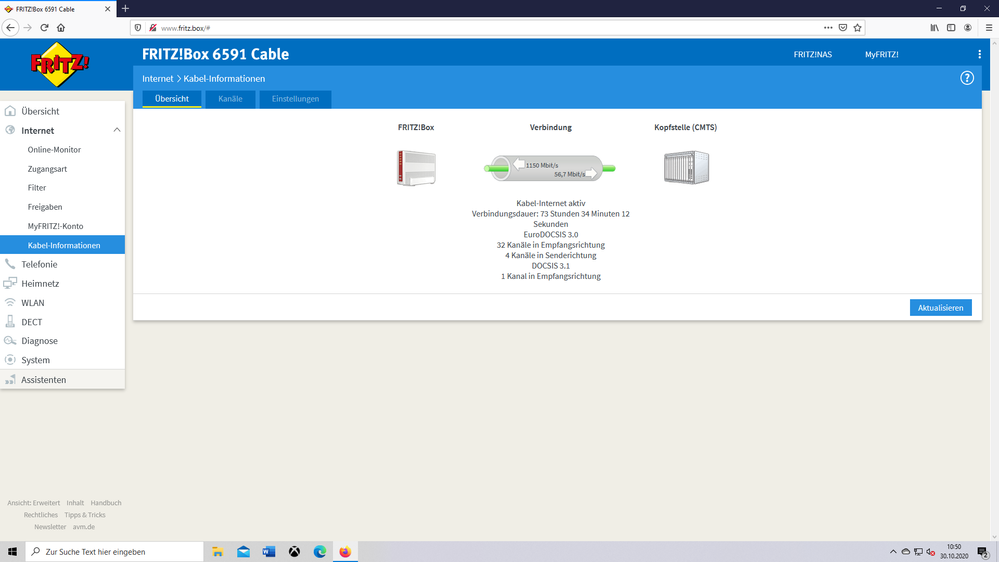
Task: Click the browser home icon
Action: [61, 27]
